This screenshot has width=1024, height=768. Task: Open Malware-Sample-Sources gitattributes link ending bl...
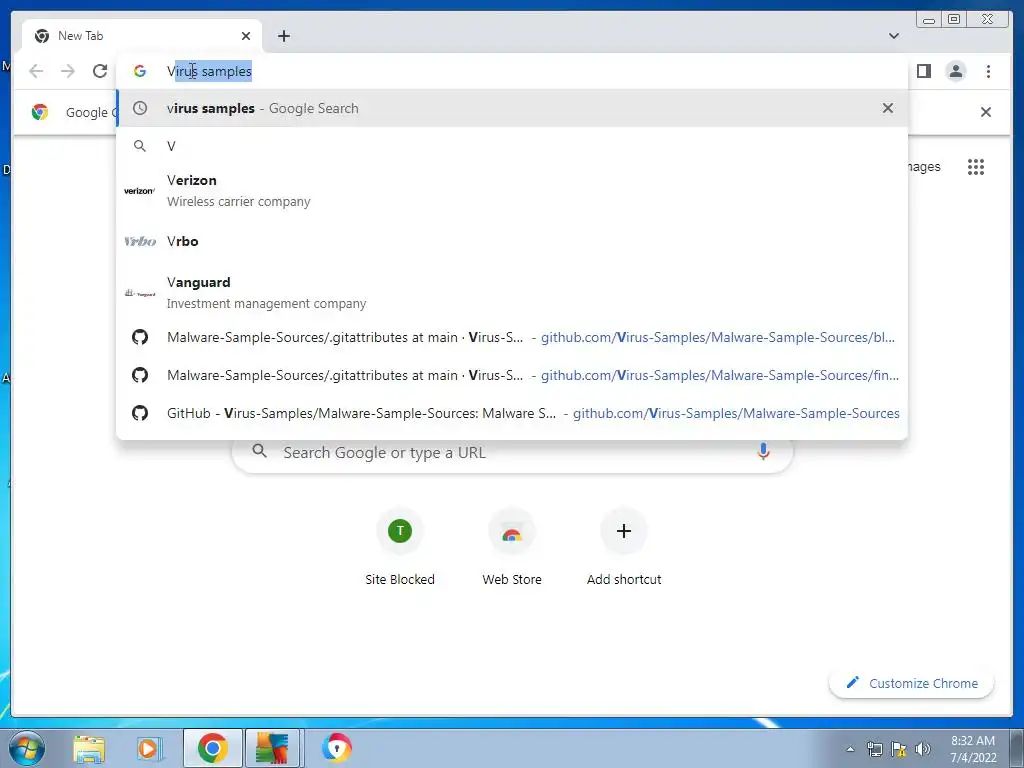[x=512, y=338]
